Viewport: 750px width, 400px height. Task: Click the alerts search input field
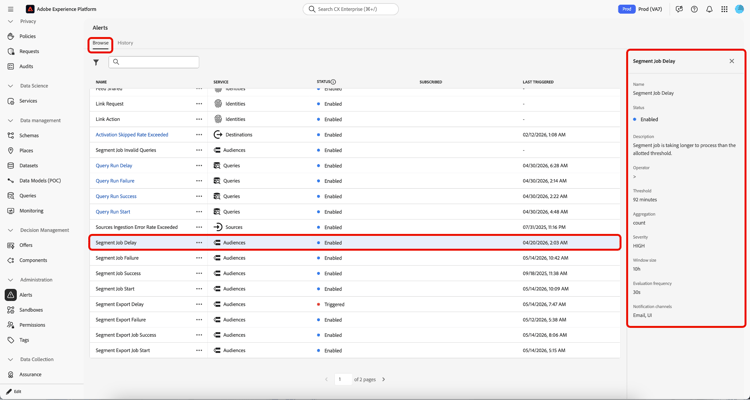pyautogui.click(x=154, y=62)
